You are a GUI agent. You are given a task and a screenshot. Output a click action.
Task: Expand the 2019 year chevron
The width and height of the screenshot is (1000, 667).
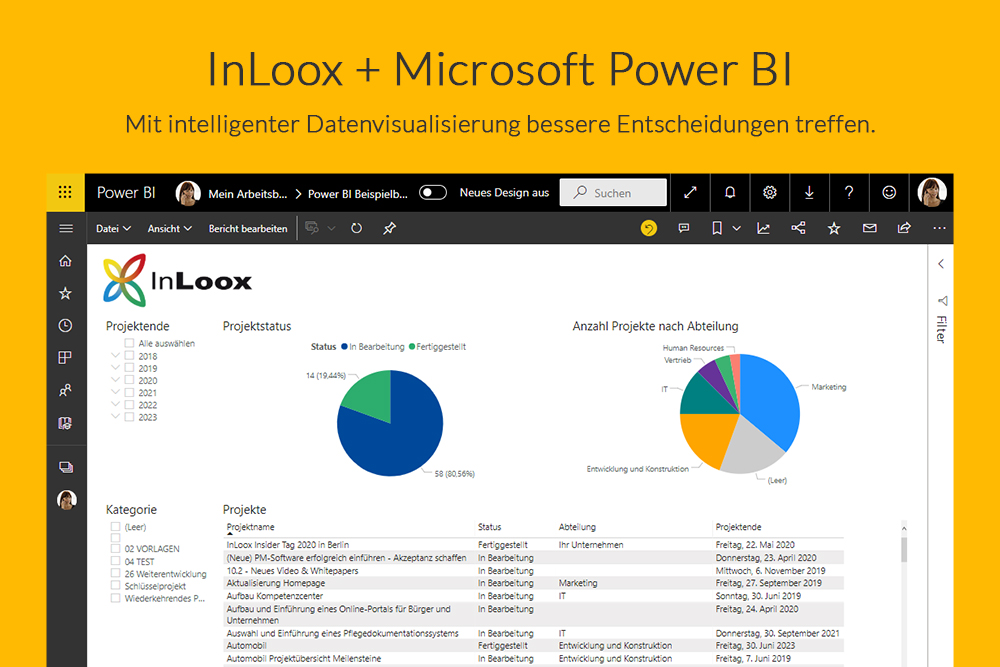click(115, 367)
